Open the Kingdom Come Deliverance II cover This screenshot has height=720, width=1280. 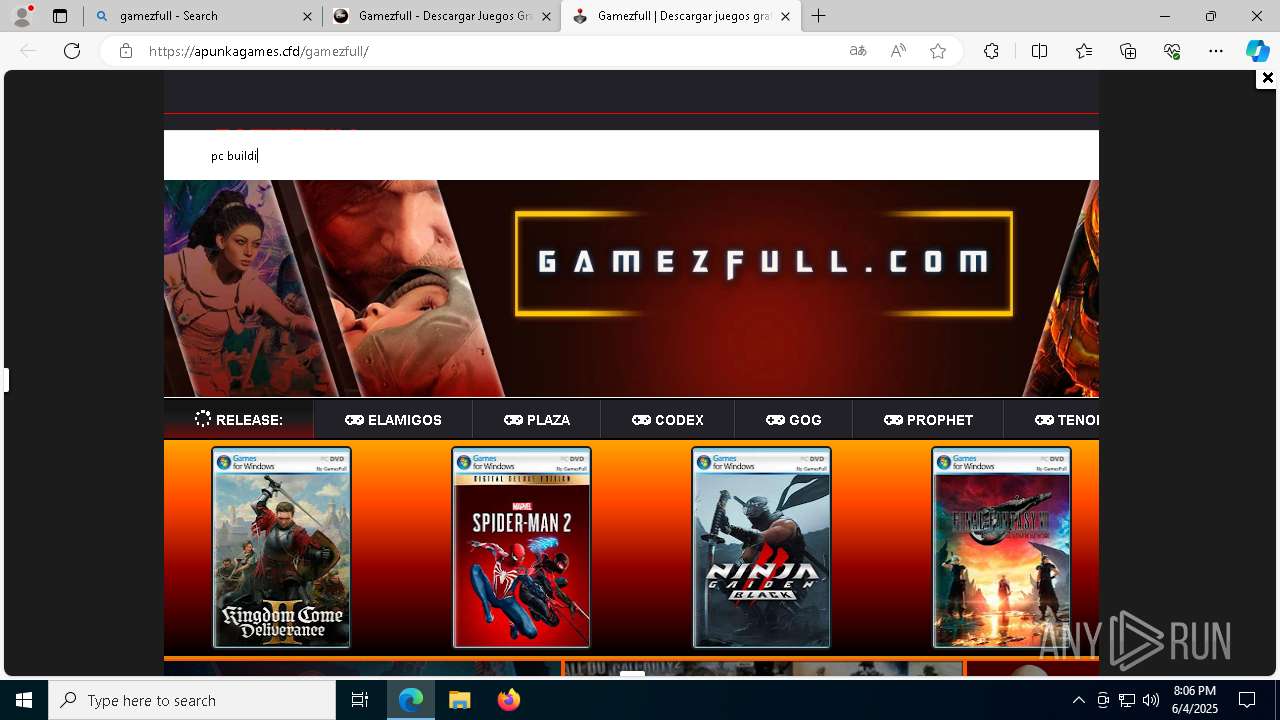coord(282,548)
